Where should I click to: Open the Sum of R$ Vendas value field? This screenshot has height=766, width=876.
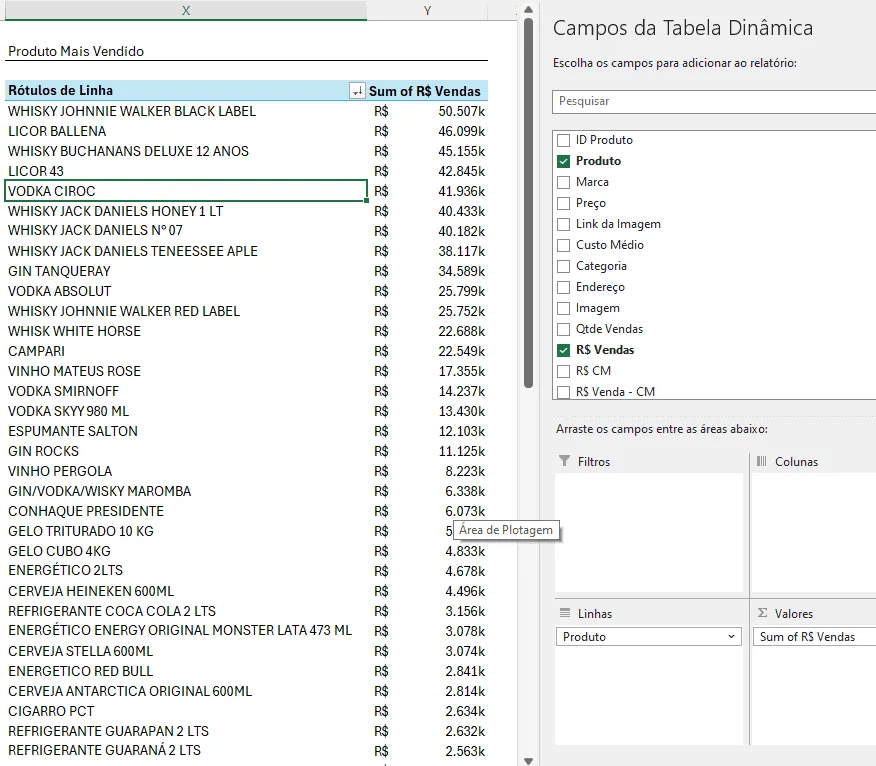815,636
